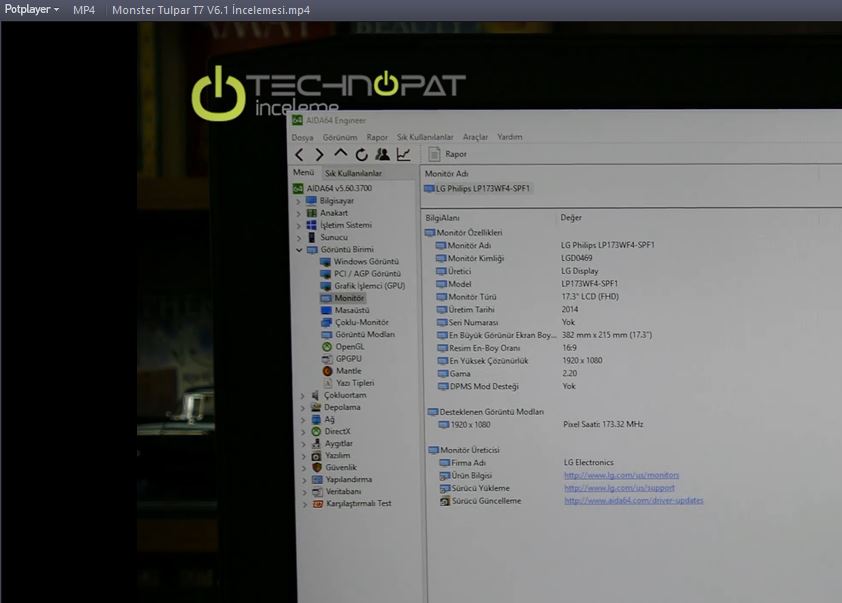Open the Sık Kullanılanlar menu in menu bar
The height and width of the screenshot is (603, 842).
pos(425,137)
